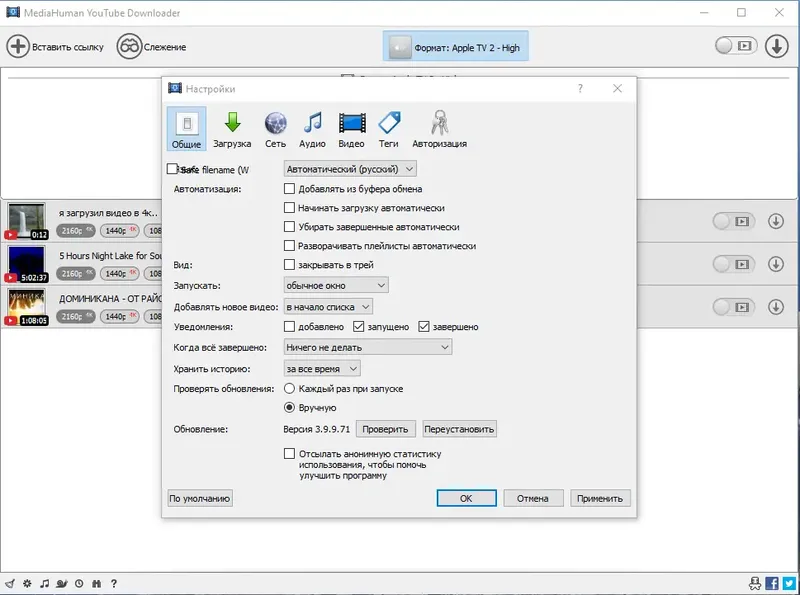
Task: Enable Убирать завершенные автоматически
Action: point(289,227)
